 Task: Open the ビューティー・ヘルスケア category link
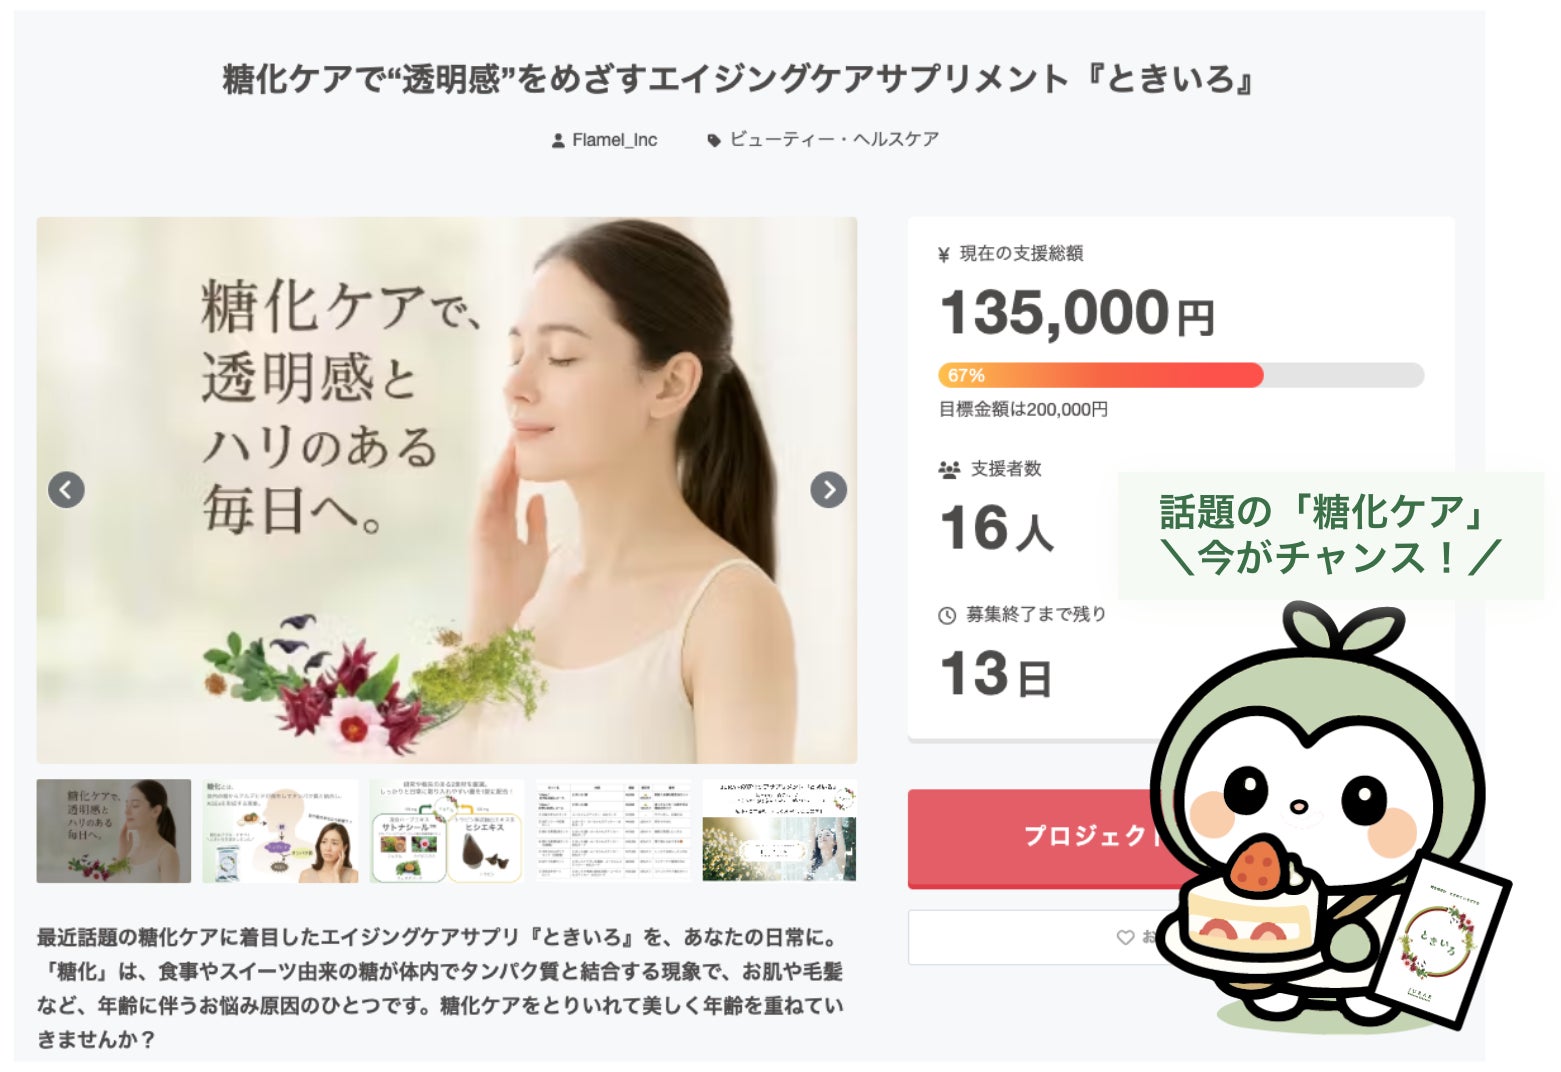coord(834,139)
